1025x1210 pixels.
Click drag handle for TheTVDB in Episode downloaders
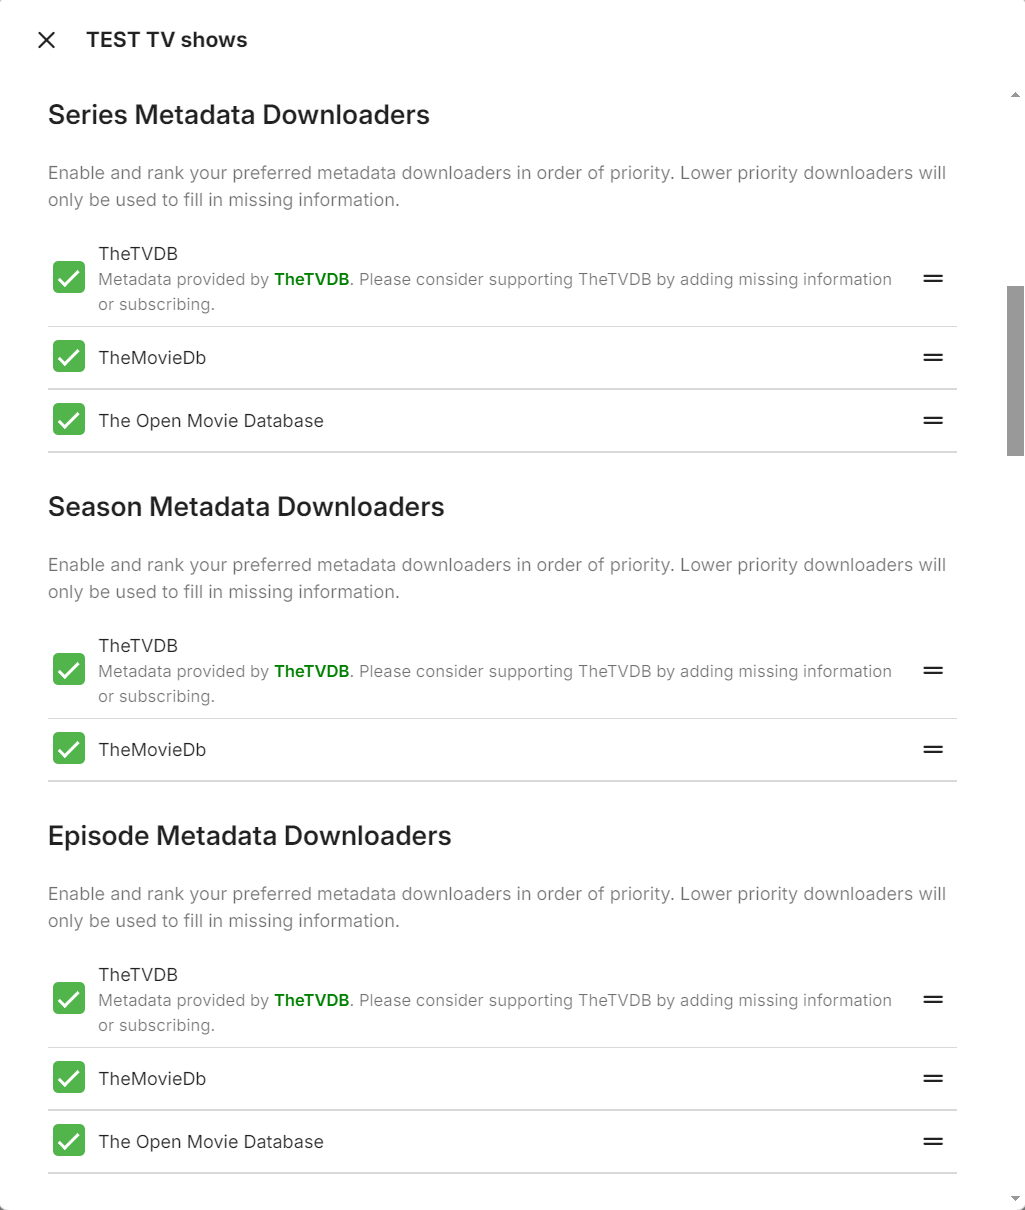[x=933, y=1000]
